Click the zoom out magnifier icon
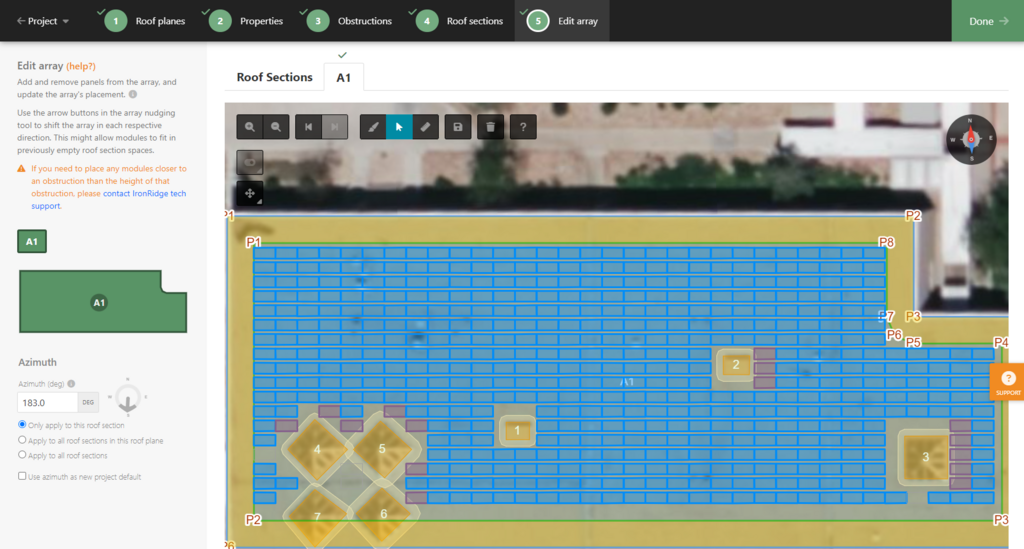 [276, 127]
